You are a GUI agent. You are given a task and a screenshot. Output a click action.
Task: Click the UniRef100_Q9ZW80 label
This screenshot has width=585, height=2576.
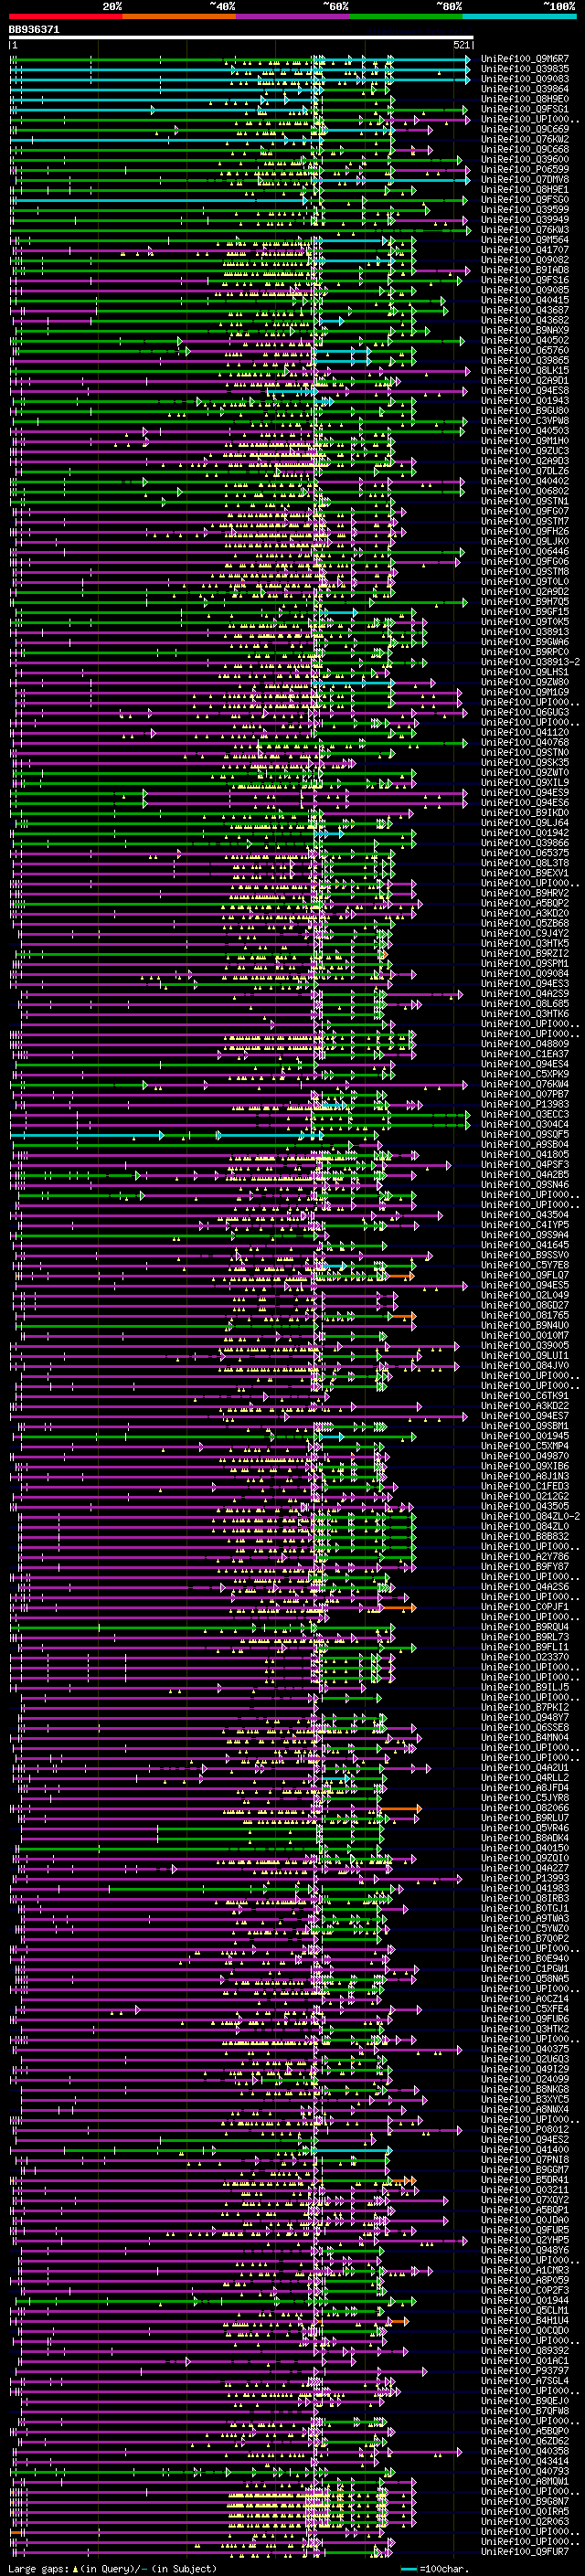(525, 682)
